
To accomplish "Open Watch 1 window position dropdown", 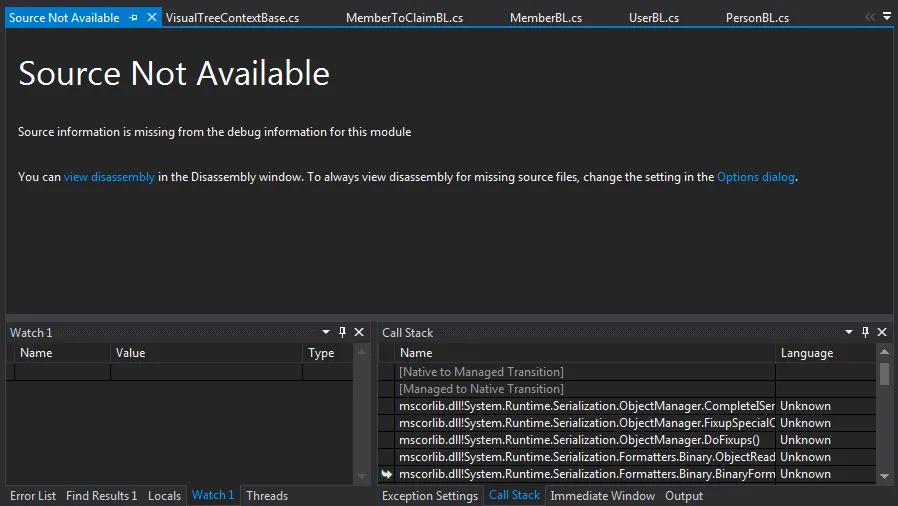I will [326, 332].
